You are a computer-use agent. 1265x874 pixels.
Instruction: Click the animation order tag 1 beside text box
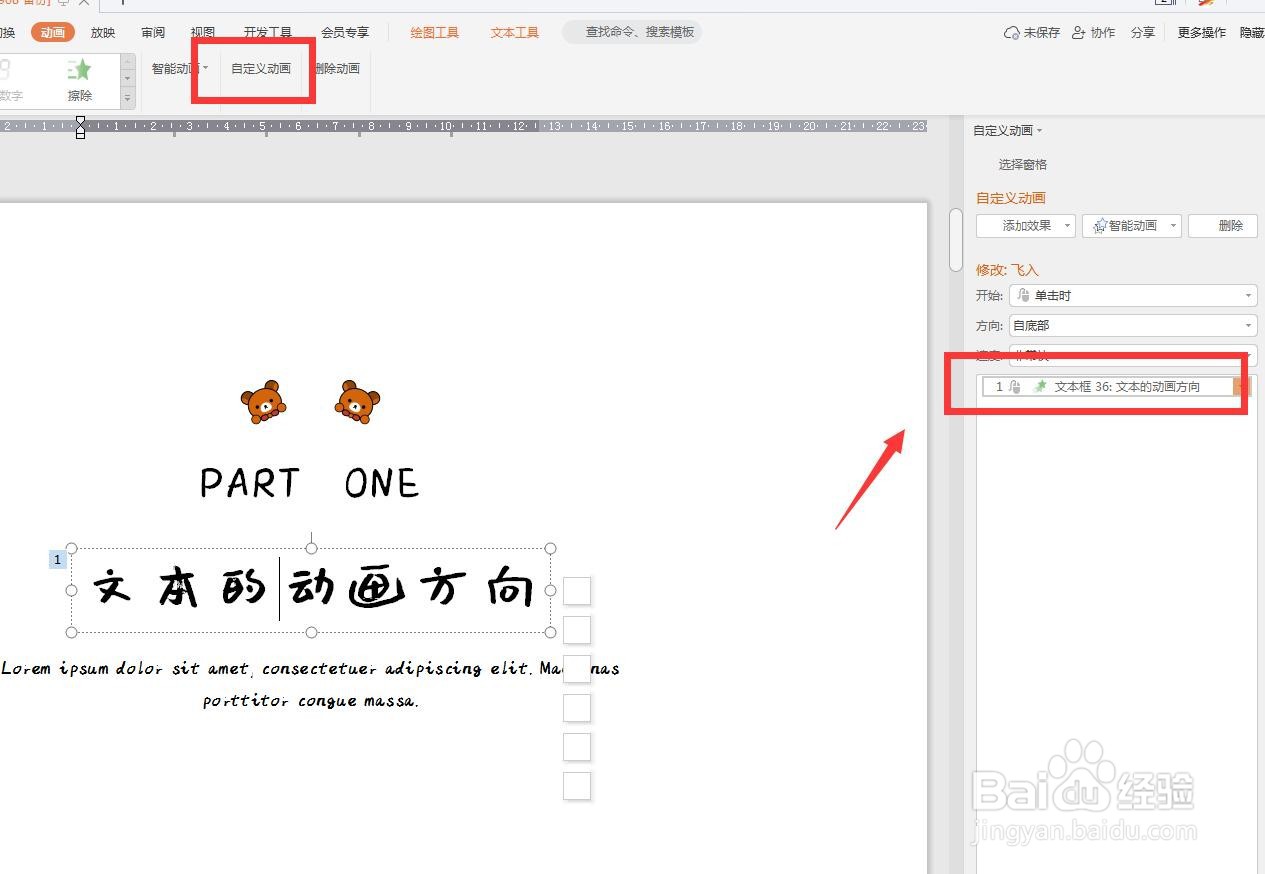click(58, 560)
